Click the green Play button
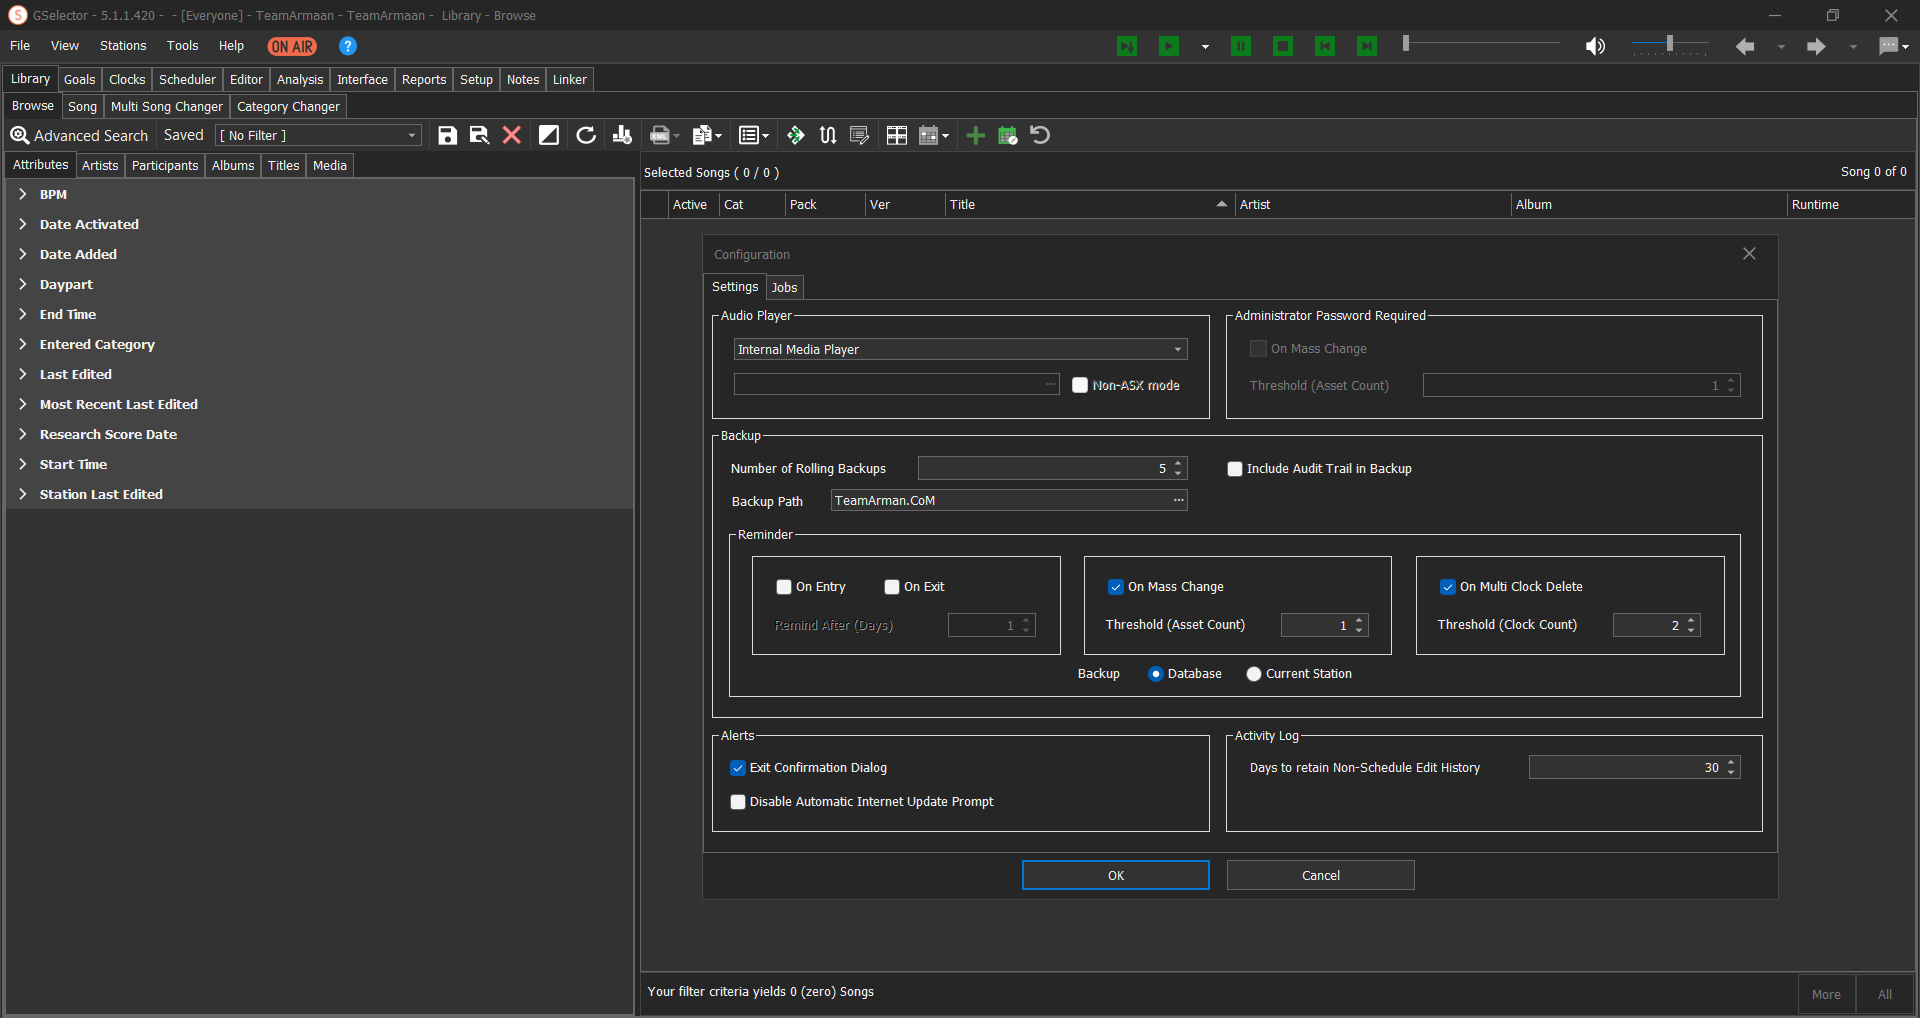Image resolution: width=1920 pixels, height=1018 pixels. (1169, 46)
